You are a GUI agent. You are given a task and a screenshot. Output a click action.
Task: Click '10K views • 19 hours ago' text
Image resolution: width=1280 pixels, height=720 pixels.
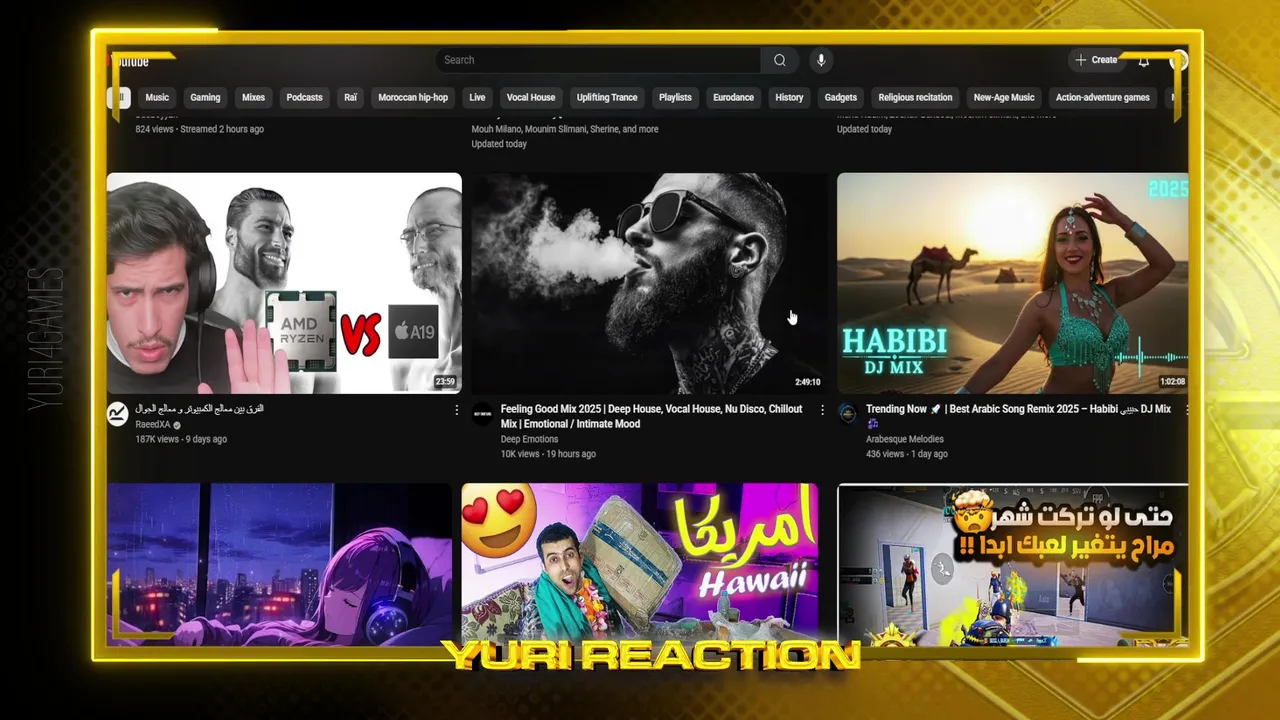[x=548, y=454]
